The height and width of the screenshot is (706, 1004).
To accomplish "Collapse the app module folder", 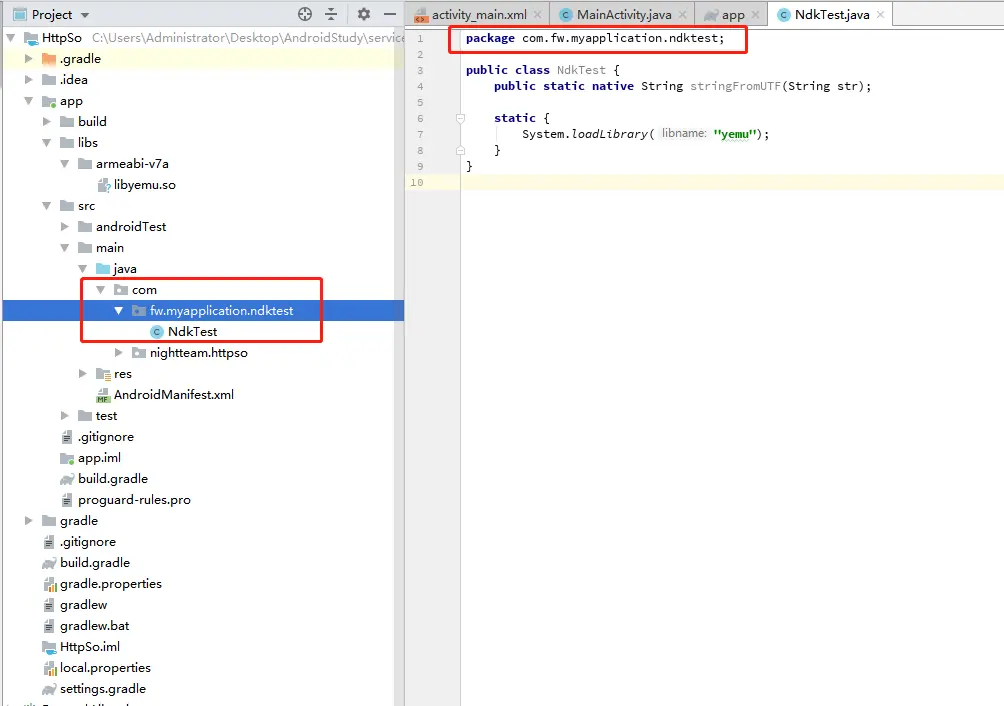I will coord(28,101).
